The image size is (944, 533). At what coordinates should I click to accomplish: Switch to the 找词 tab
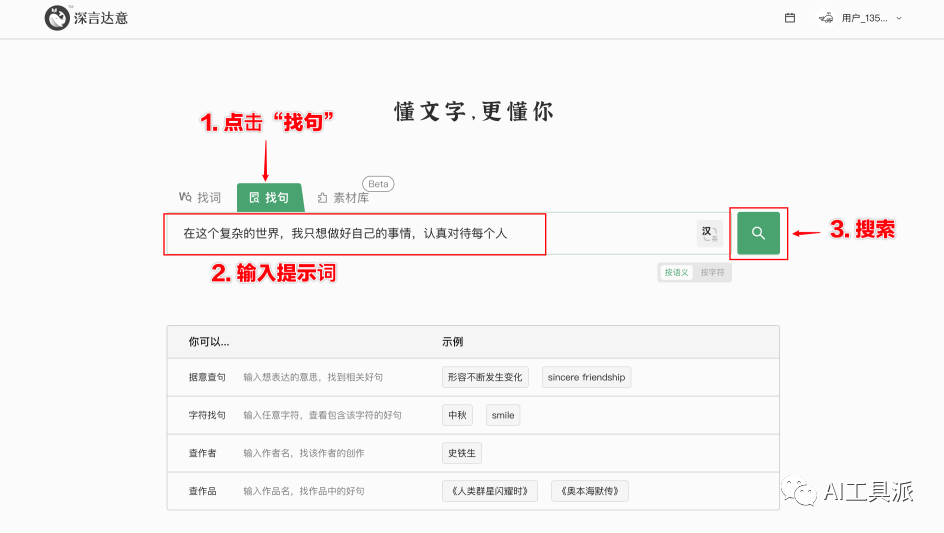tap(200, 198)
